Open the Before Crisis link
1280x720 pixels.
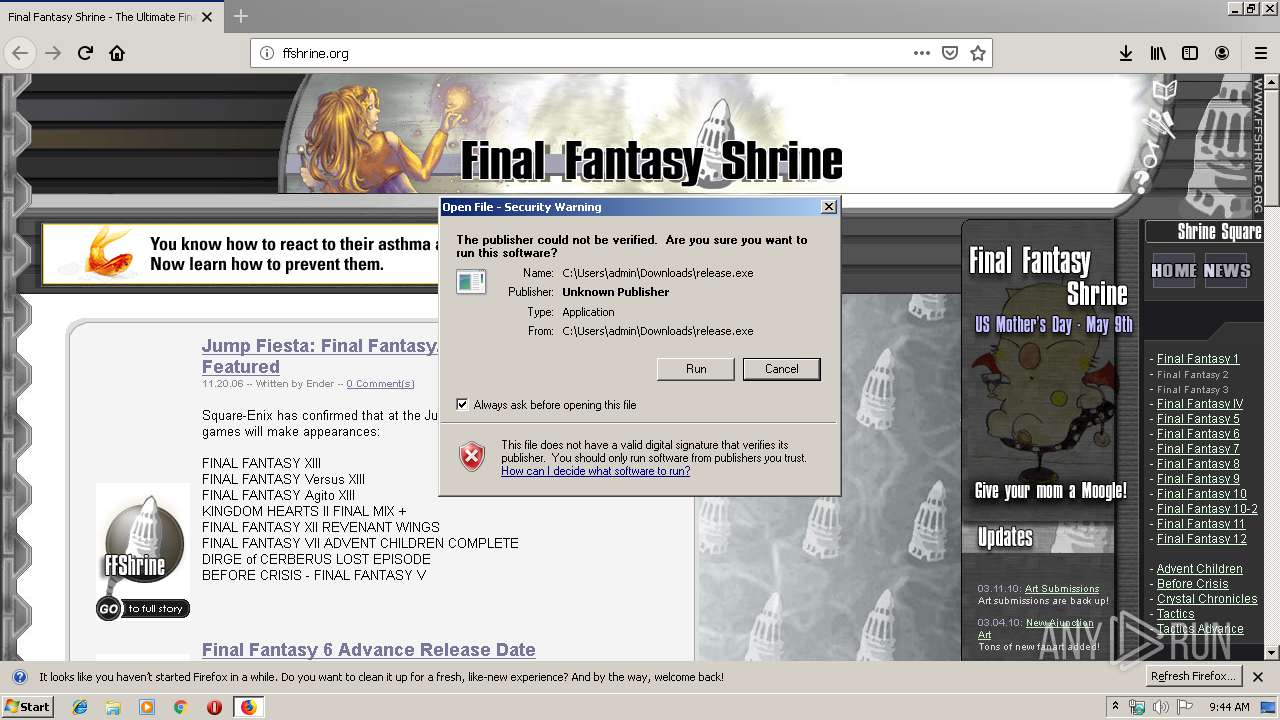[x=1192, y=584]
